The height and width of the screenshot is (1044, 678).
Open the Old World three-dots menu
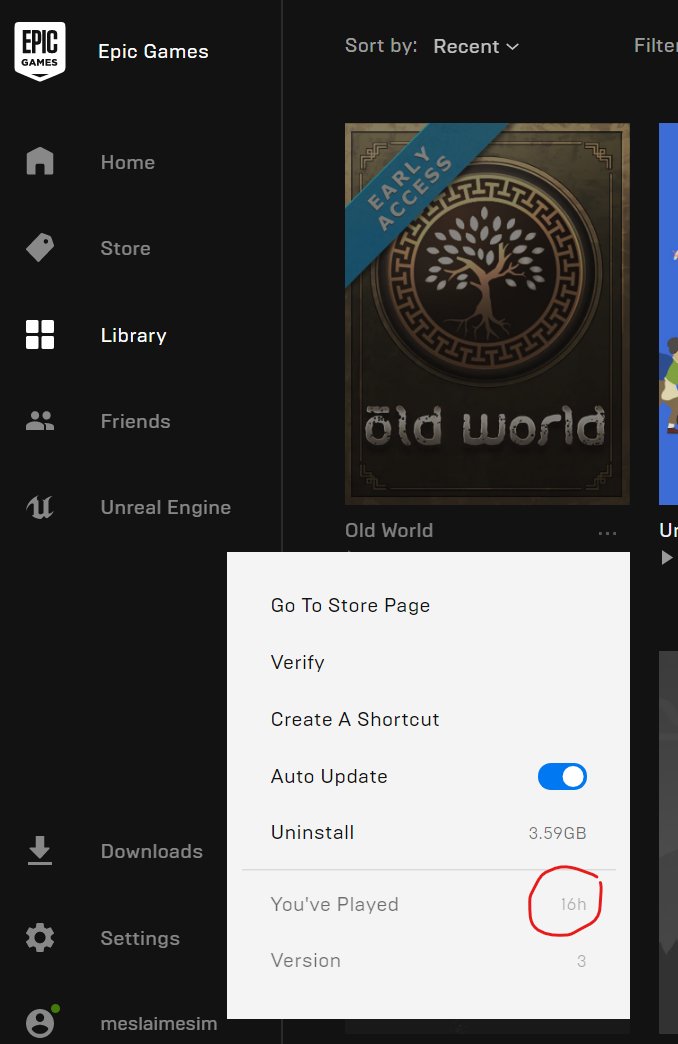click(607, 533)
